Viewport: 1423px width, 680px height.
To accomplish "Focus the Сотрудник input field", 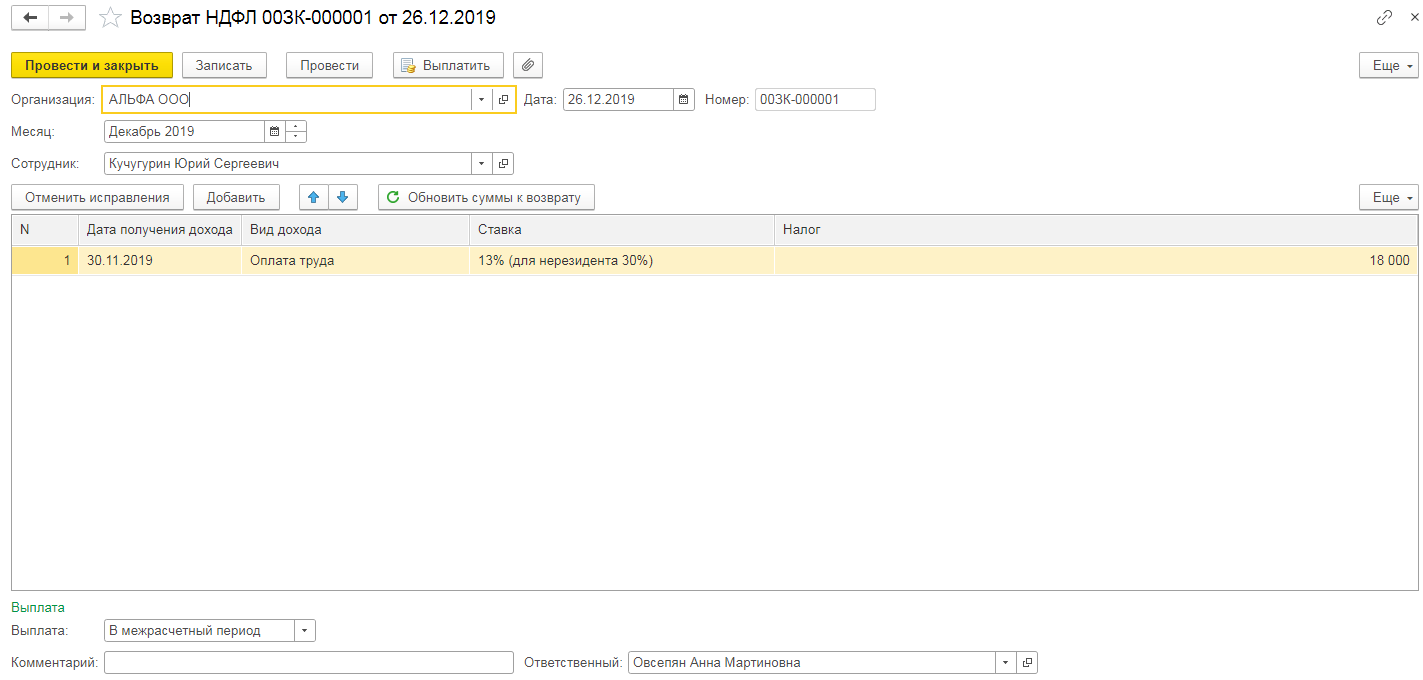I will 288,163.
